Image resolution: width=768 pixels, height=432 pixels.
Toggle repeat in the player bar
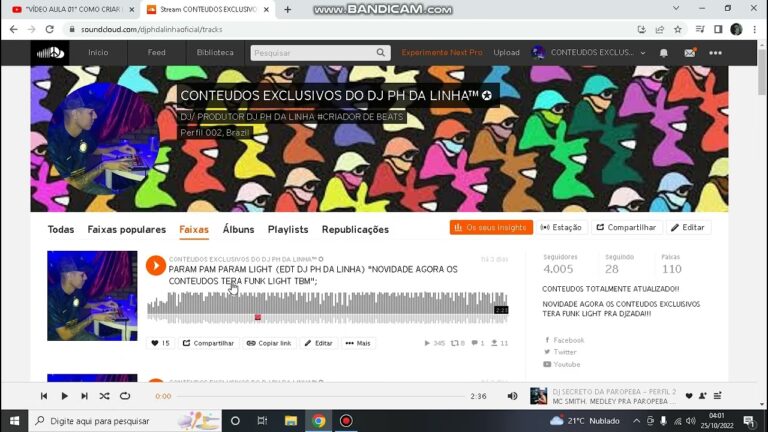point(125,396)
